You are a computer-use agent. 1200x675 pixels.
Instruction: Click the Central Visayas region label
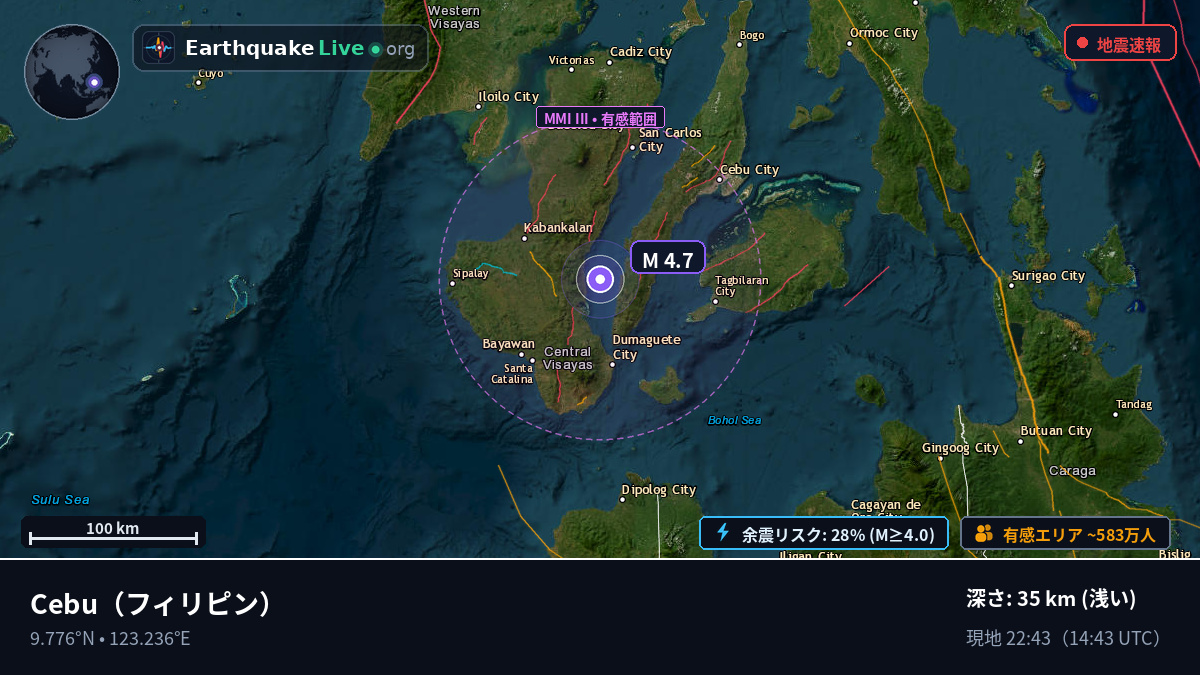click(x=568, y=358)
